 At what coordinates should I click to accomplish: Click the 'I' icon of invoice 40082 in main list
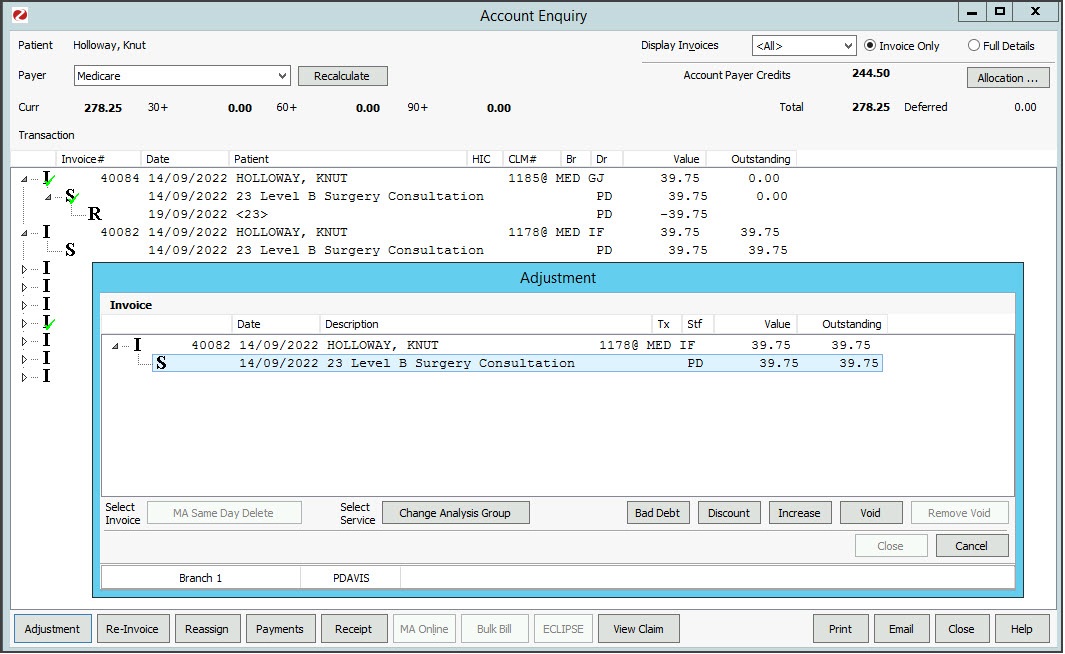(46, 232)
